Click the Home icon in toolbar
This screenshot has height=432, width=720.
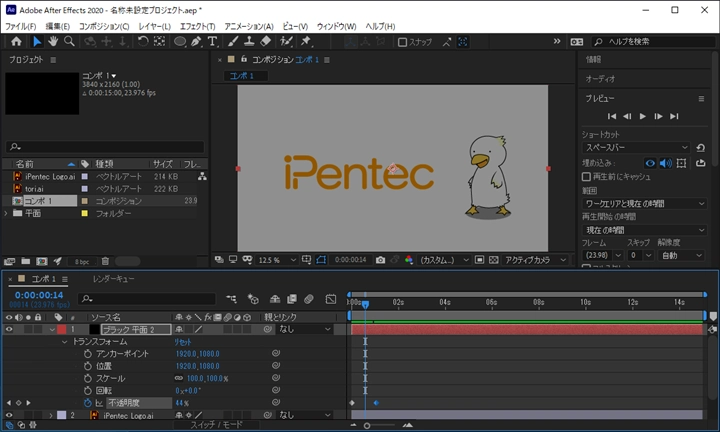[x=16, y=42]
